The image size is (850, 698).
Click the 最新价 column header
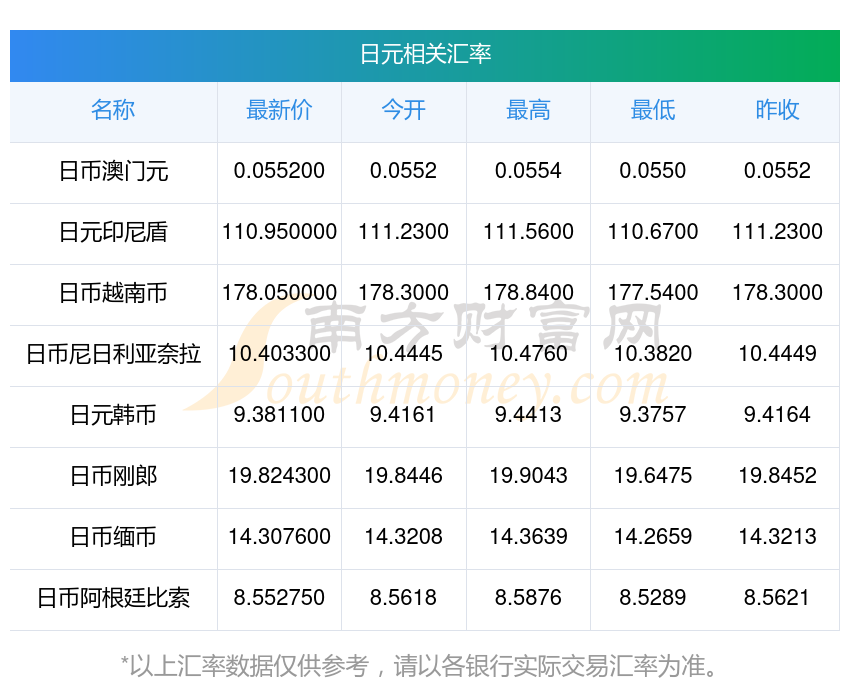pos(279,110)
